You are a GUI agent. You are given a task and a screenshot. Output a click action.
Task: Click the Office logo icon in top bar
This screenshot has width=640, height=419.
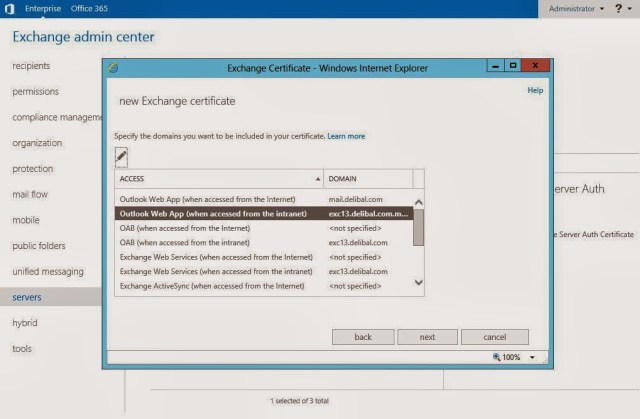[8, 8]
